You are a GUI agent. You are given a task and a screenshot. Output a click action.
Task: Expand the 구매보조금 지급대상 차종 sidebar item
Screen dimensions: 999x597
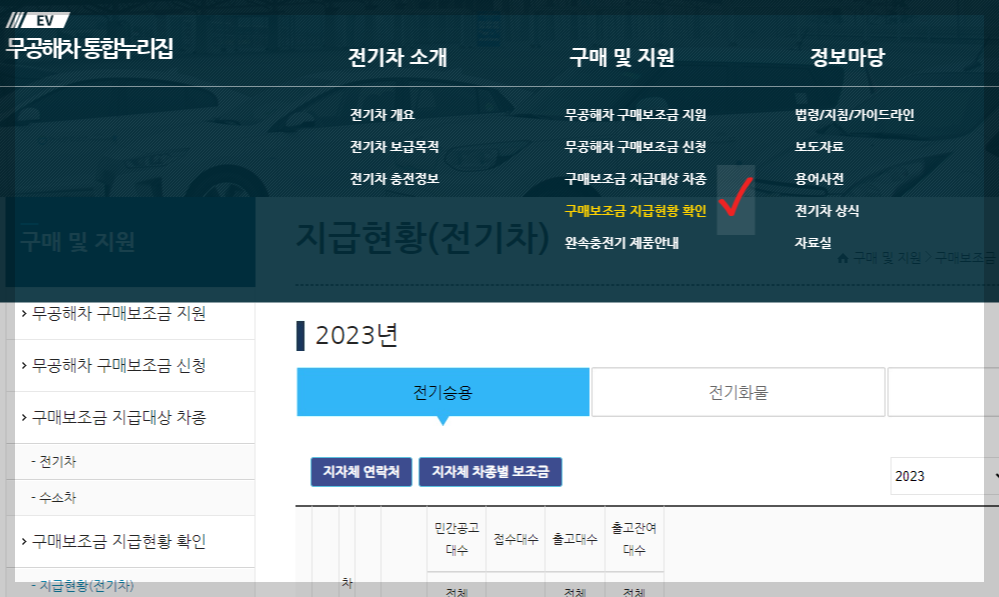click(125, 417)
